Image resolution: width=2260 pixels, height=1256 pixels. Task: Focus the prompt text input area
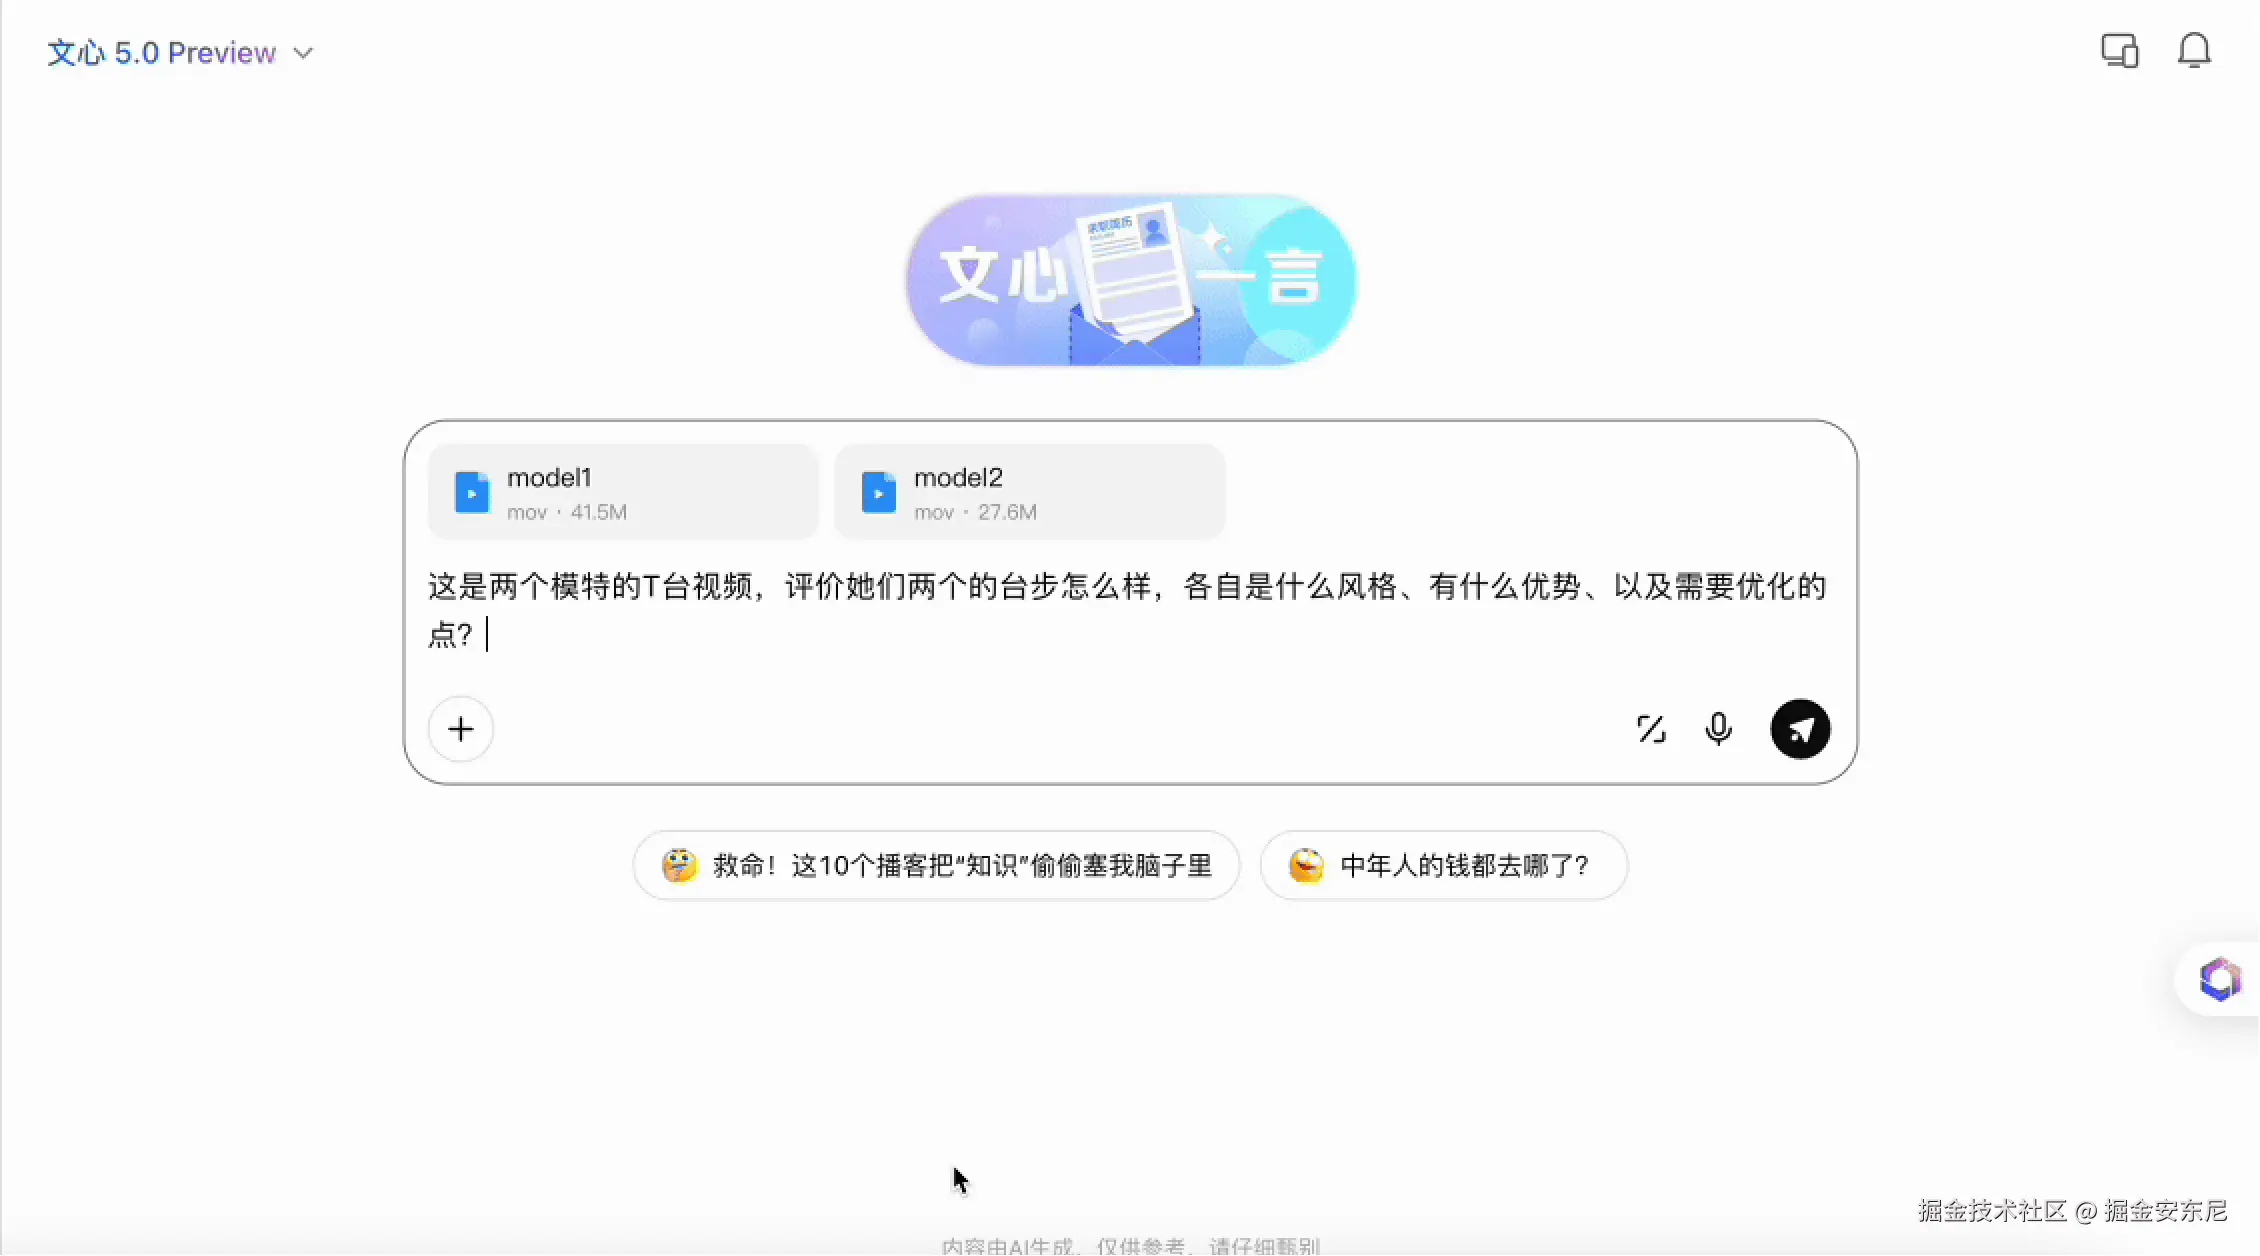(1127, 610)
